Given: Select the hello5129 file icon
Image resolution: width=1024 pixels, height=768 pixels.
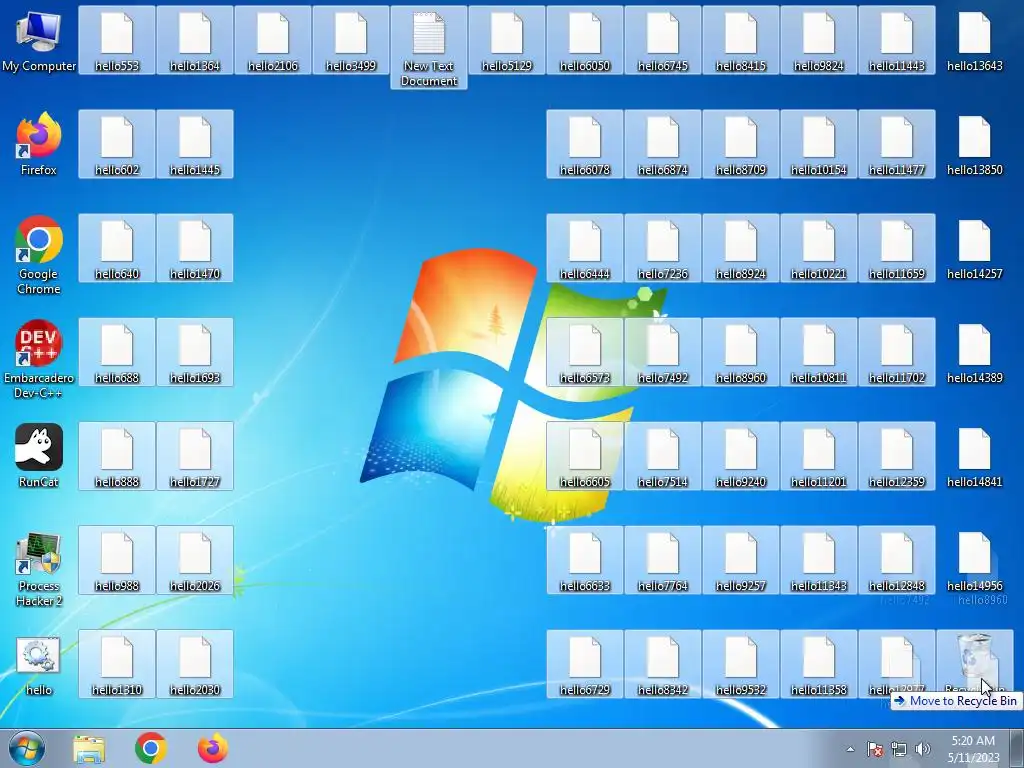Looking at the screenshot, I should point(507,40).
